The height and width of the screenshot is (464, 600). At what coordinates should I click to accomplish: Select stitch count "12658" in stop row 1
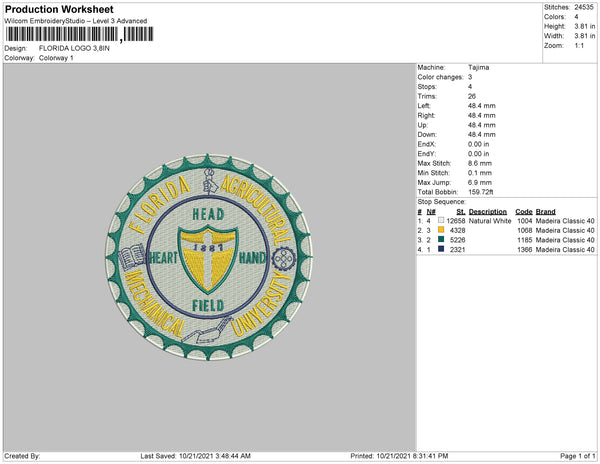pos(456,221)
